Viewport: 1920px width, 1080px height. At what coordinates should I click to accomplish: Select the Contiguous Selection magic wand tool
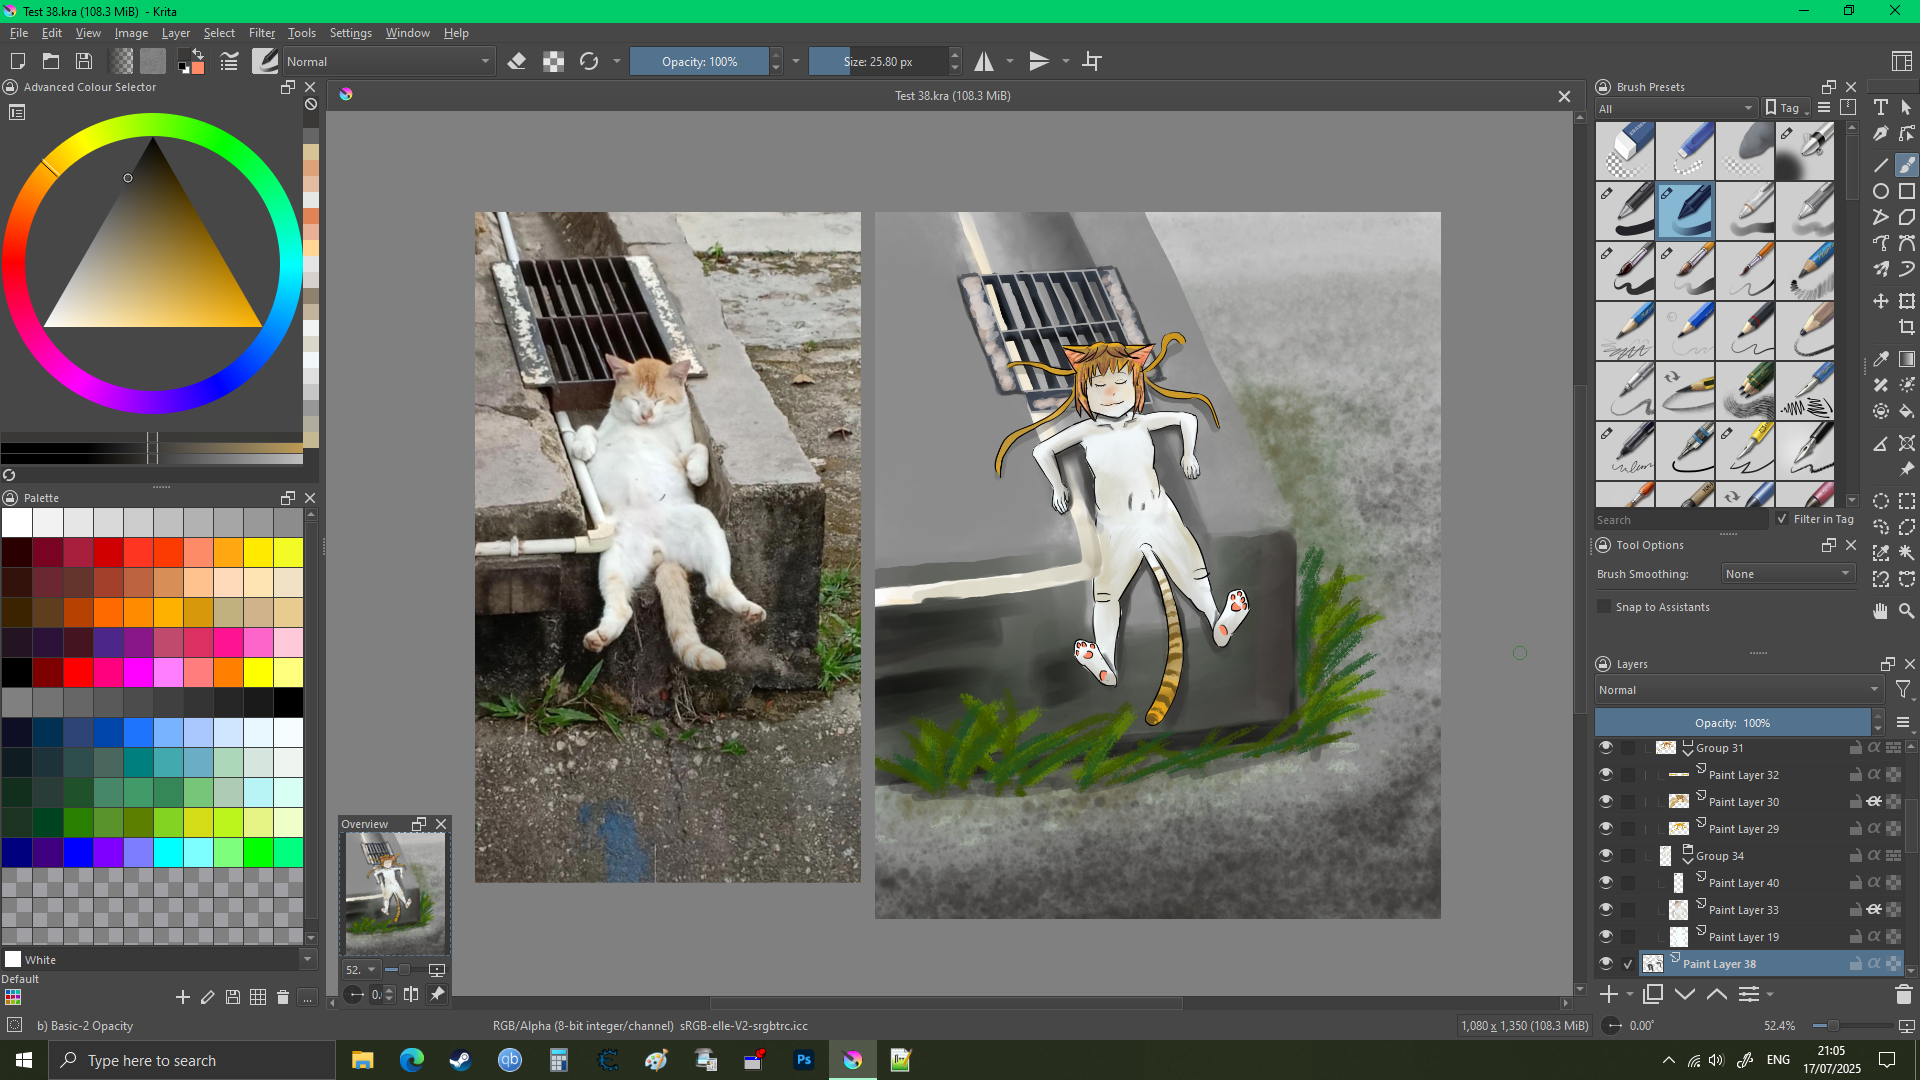pos(1907,552)
